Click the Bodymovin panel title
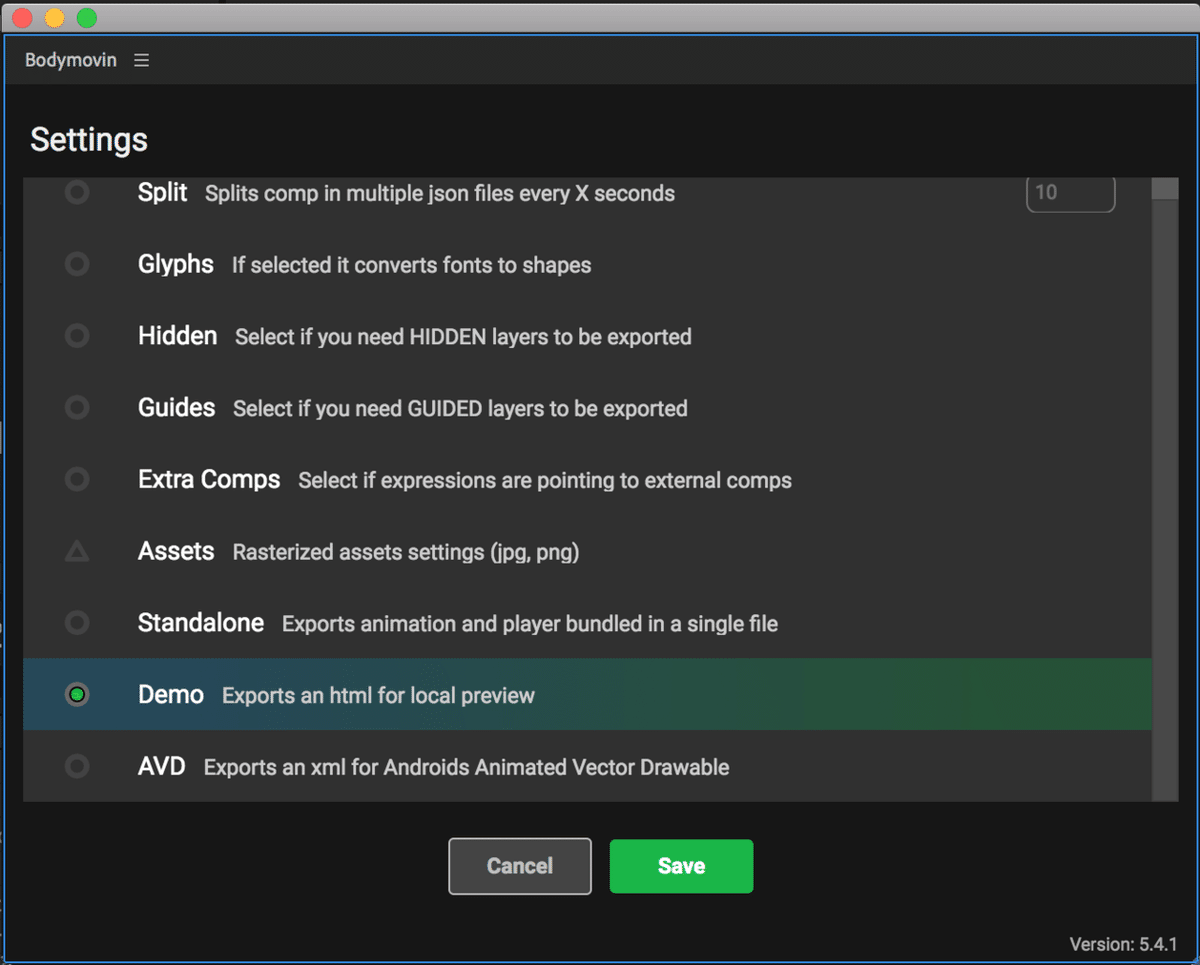This screenshot has width=1200, height=965. 70,60
